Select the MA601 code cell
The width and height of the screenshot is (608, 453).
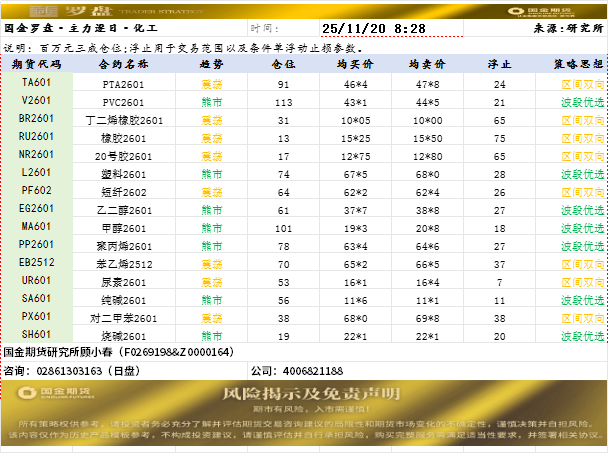36,226
